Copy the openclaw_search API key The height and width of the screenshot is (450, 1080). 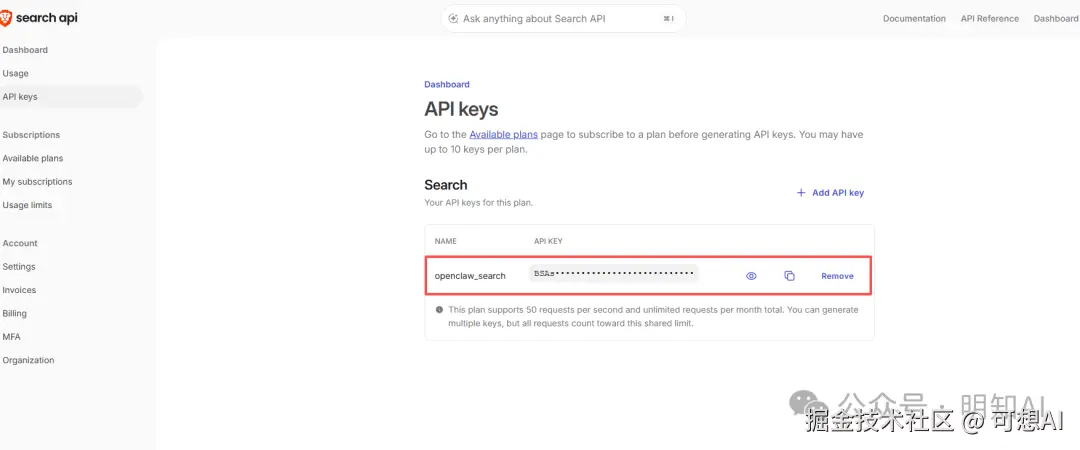(x=789, y=276)
